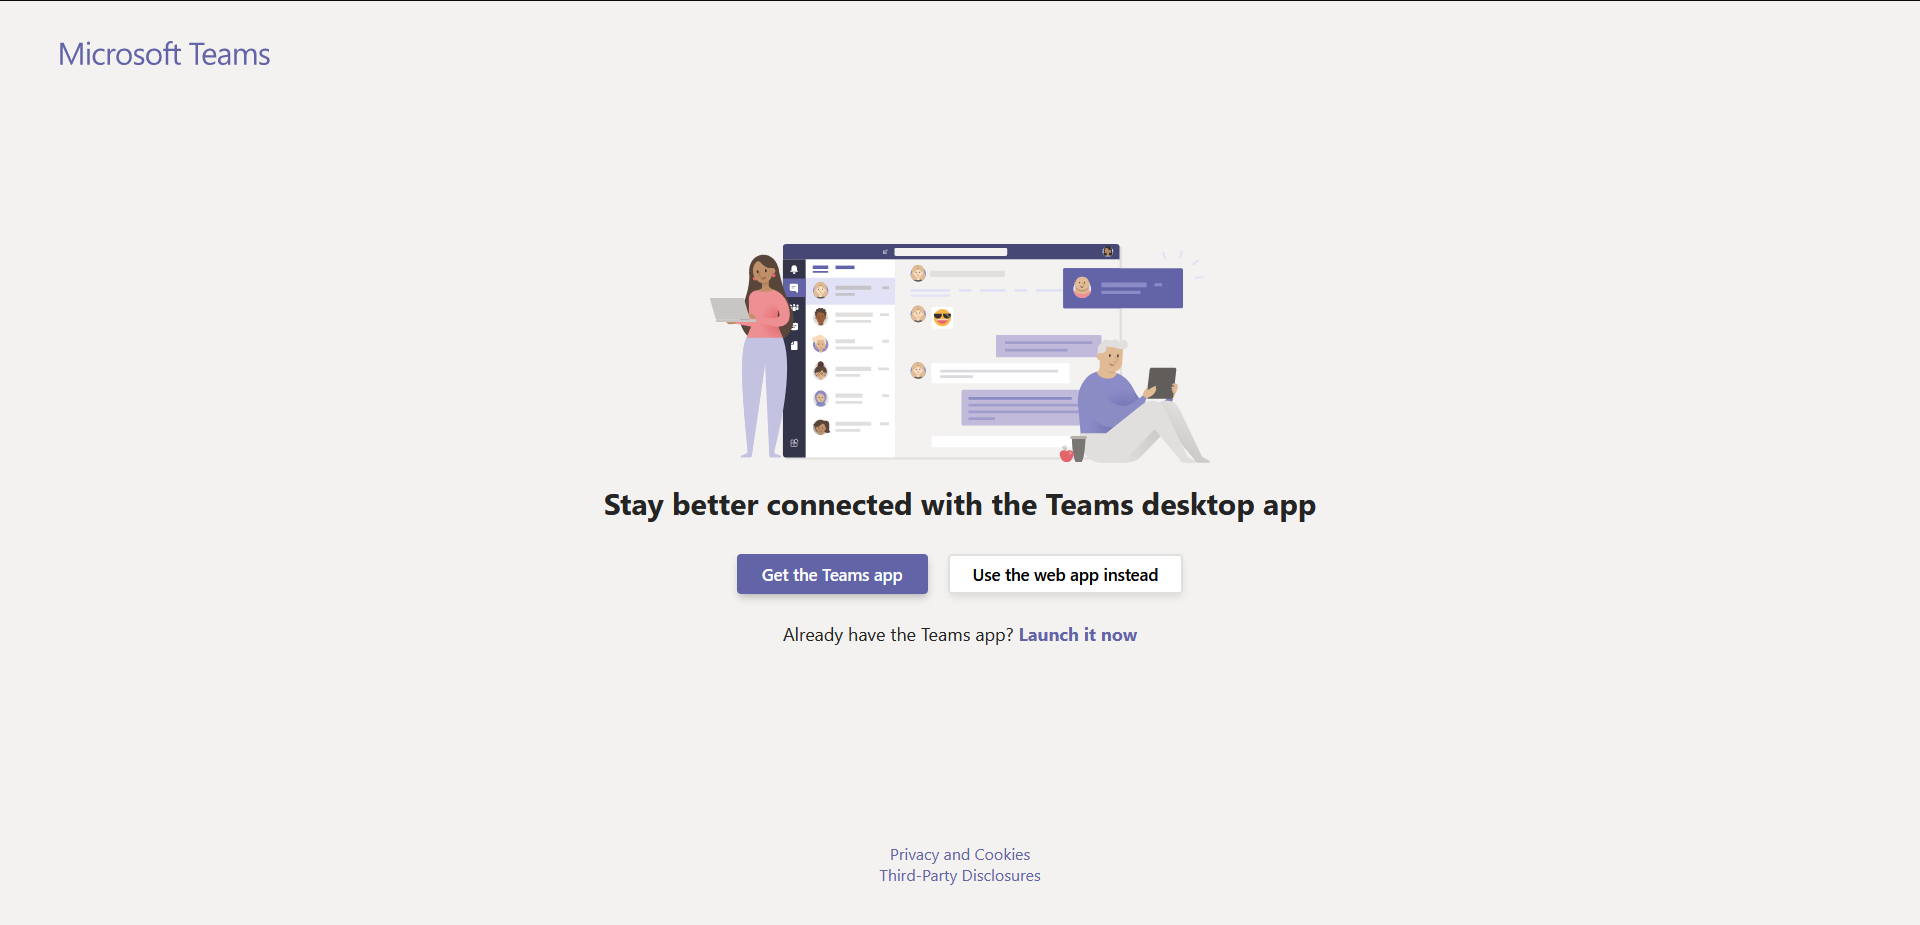Screen dimensions: 1920x925
Task: Click the bell icon in illustrated sidebar
Action: click(x=794, y=269)
